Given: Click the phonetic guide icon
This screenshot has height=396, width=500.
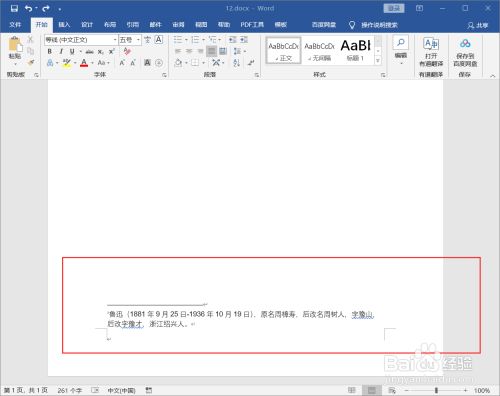Looking at the screenshot, I should point(147,40).
